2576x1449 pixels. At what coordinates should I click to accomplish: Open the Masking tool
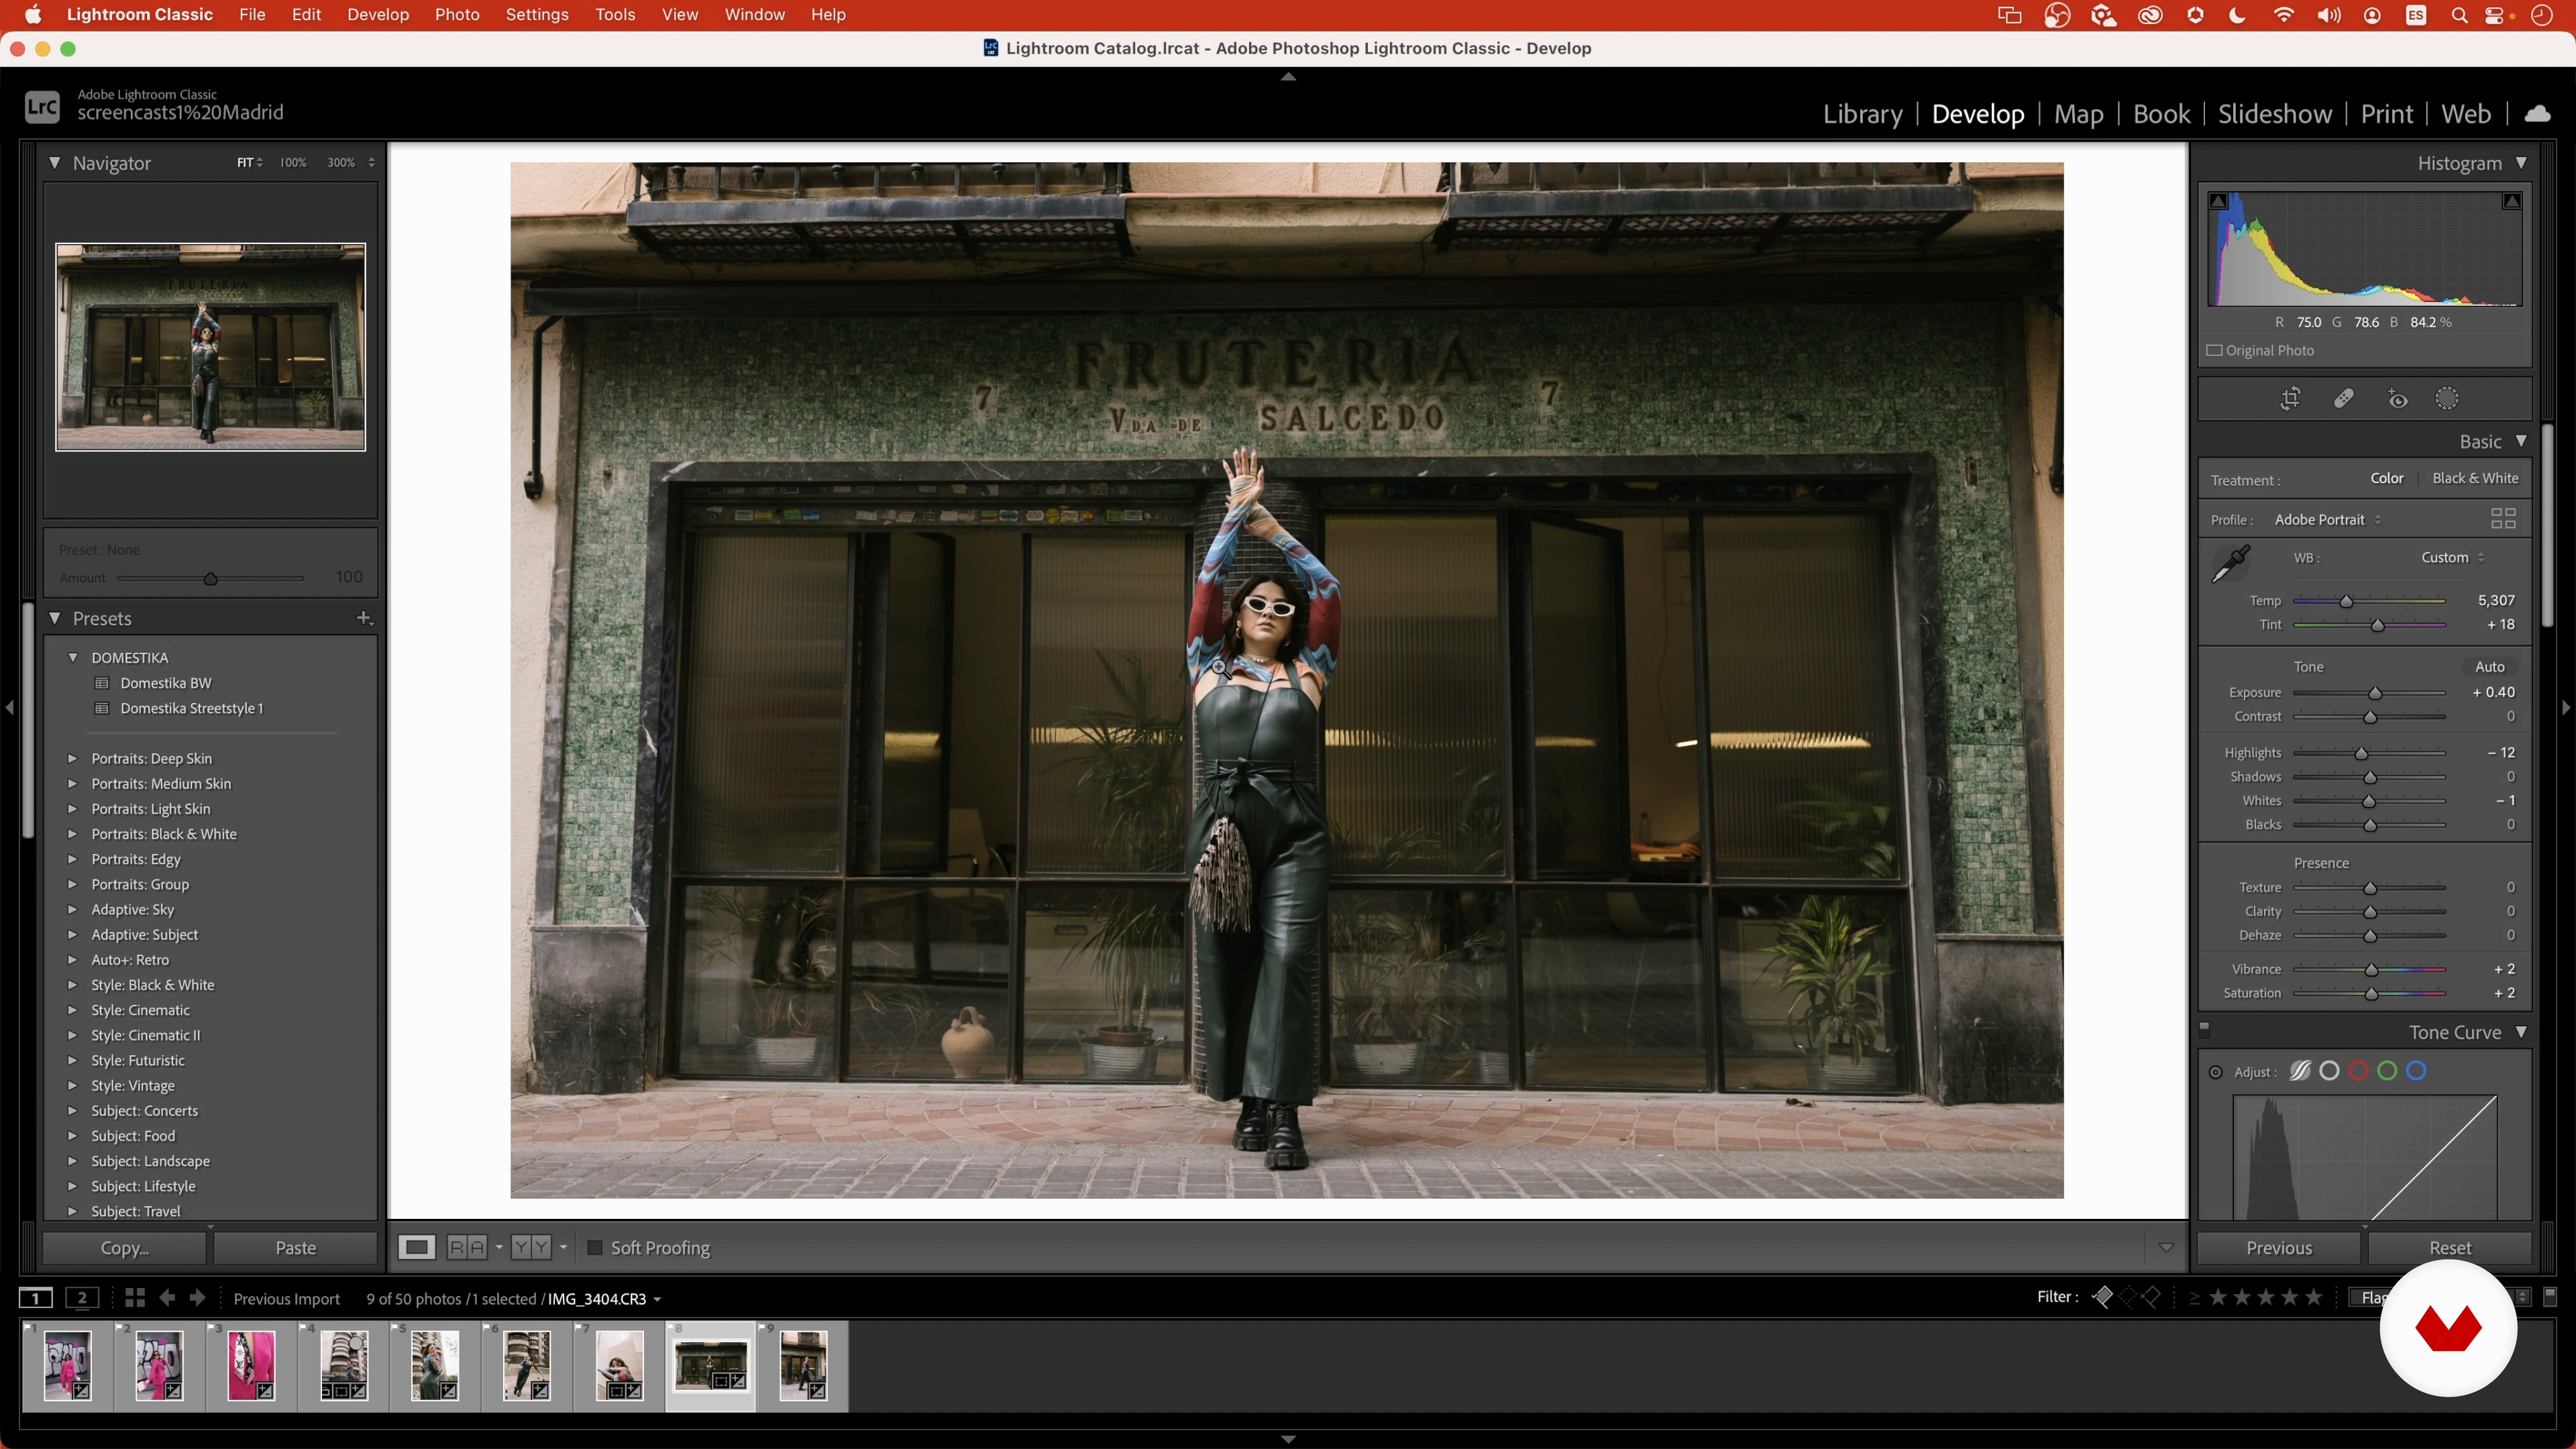[2447, 399]
